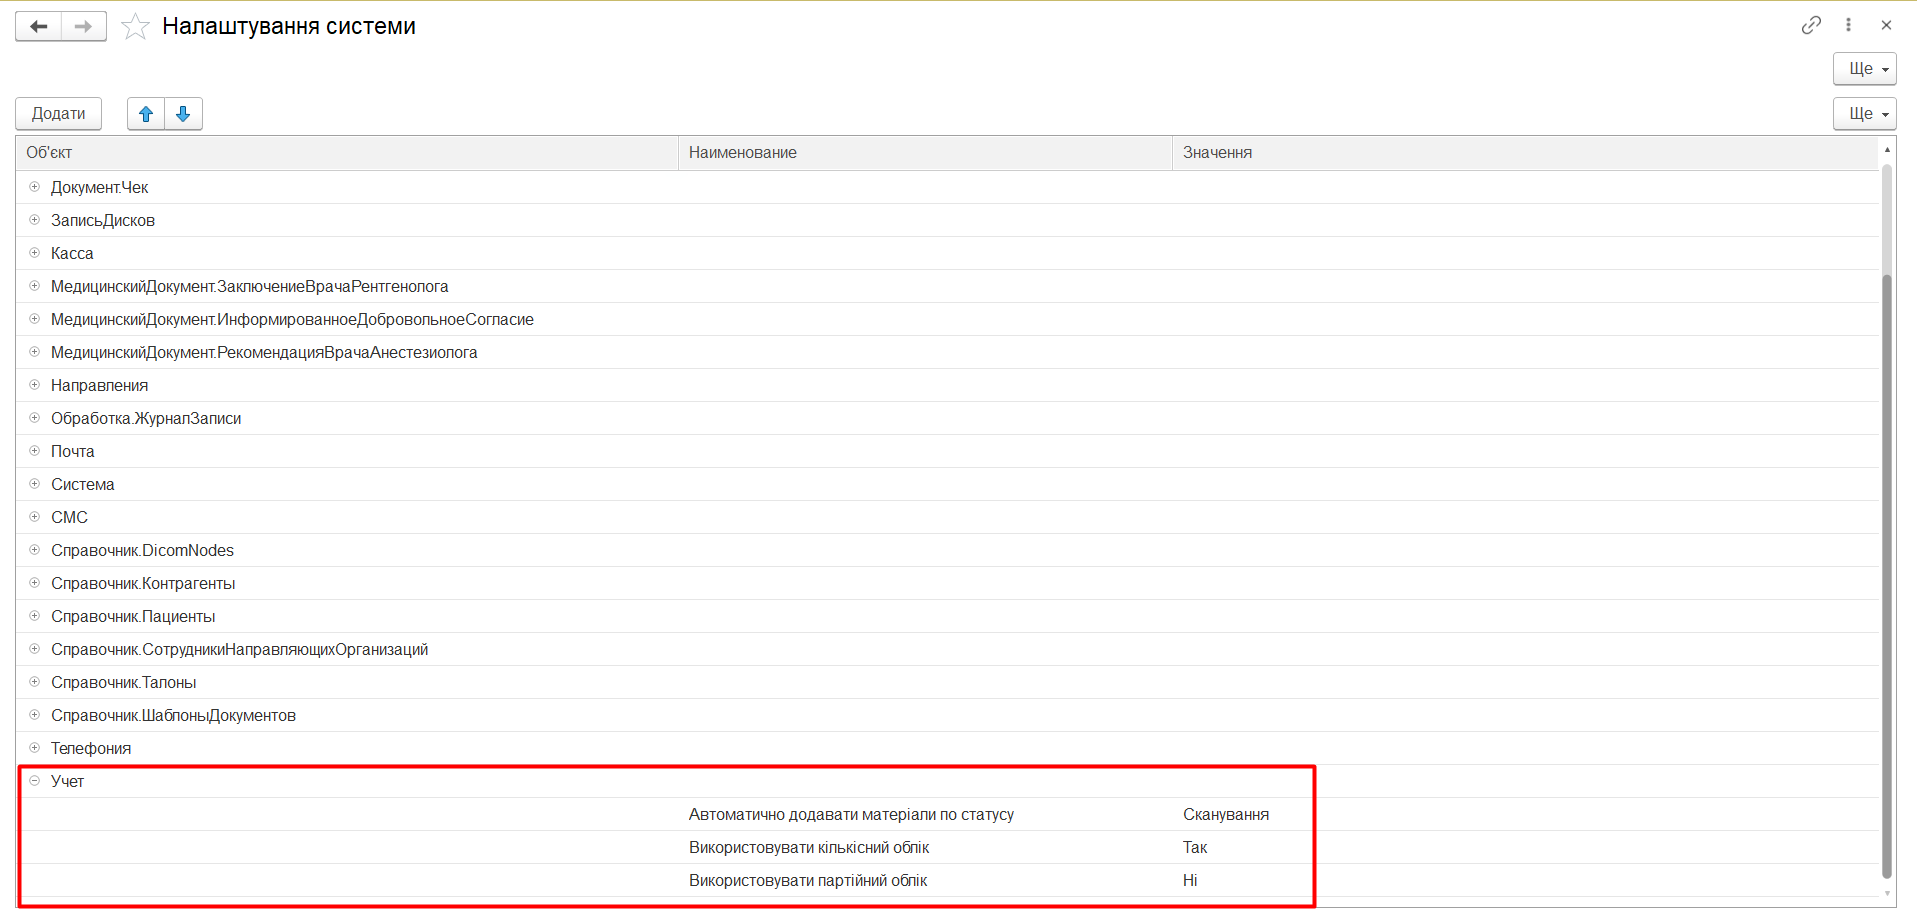The width and height of the screenshot is (1917, 918).
Task: Move item up with blue arrow
Action: coord(146,114)
